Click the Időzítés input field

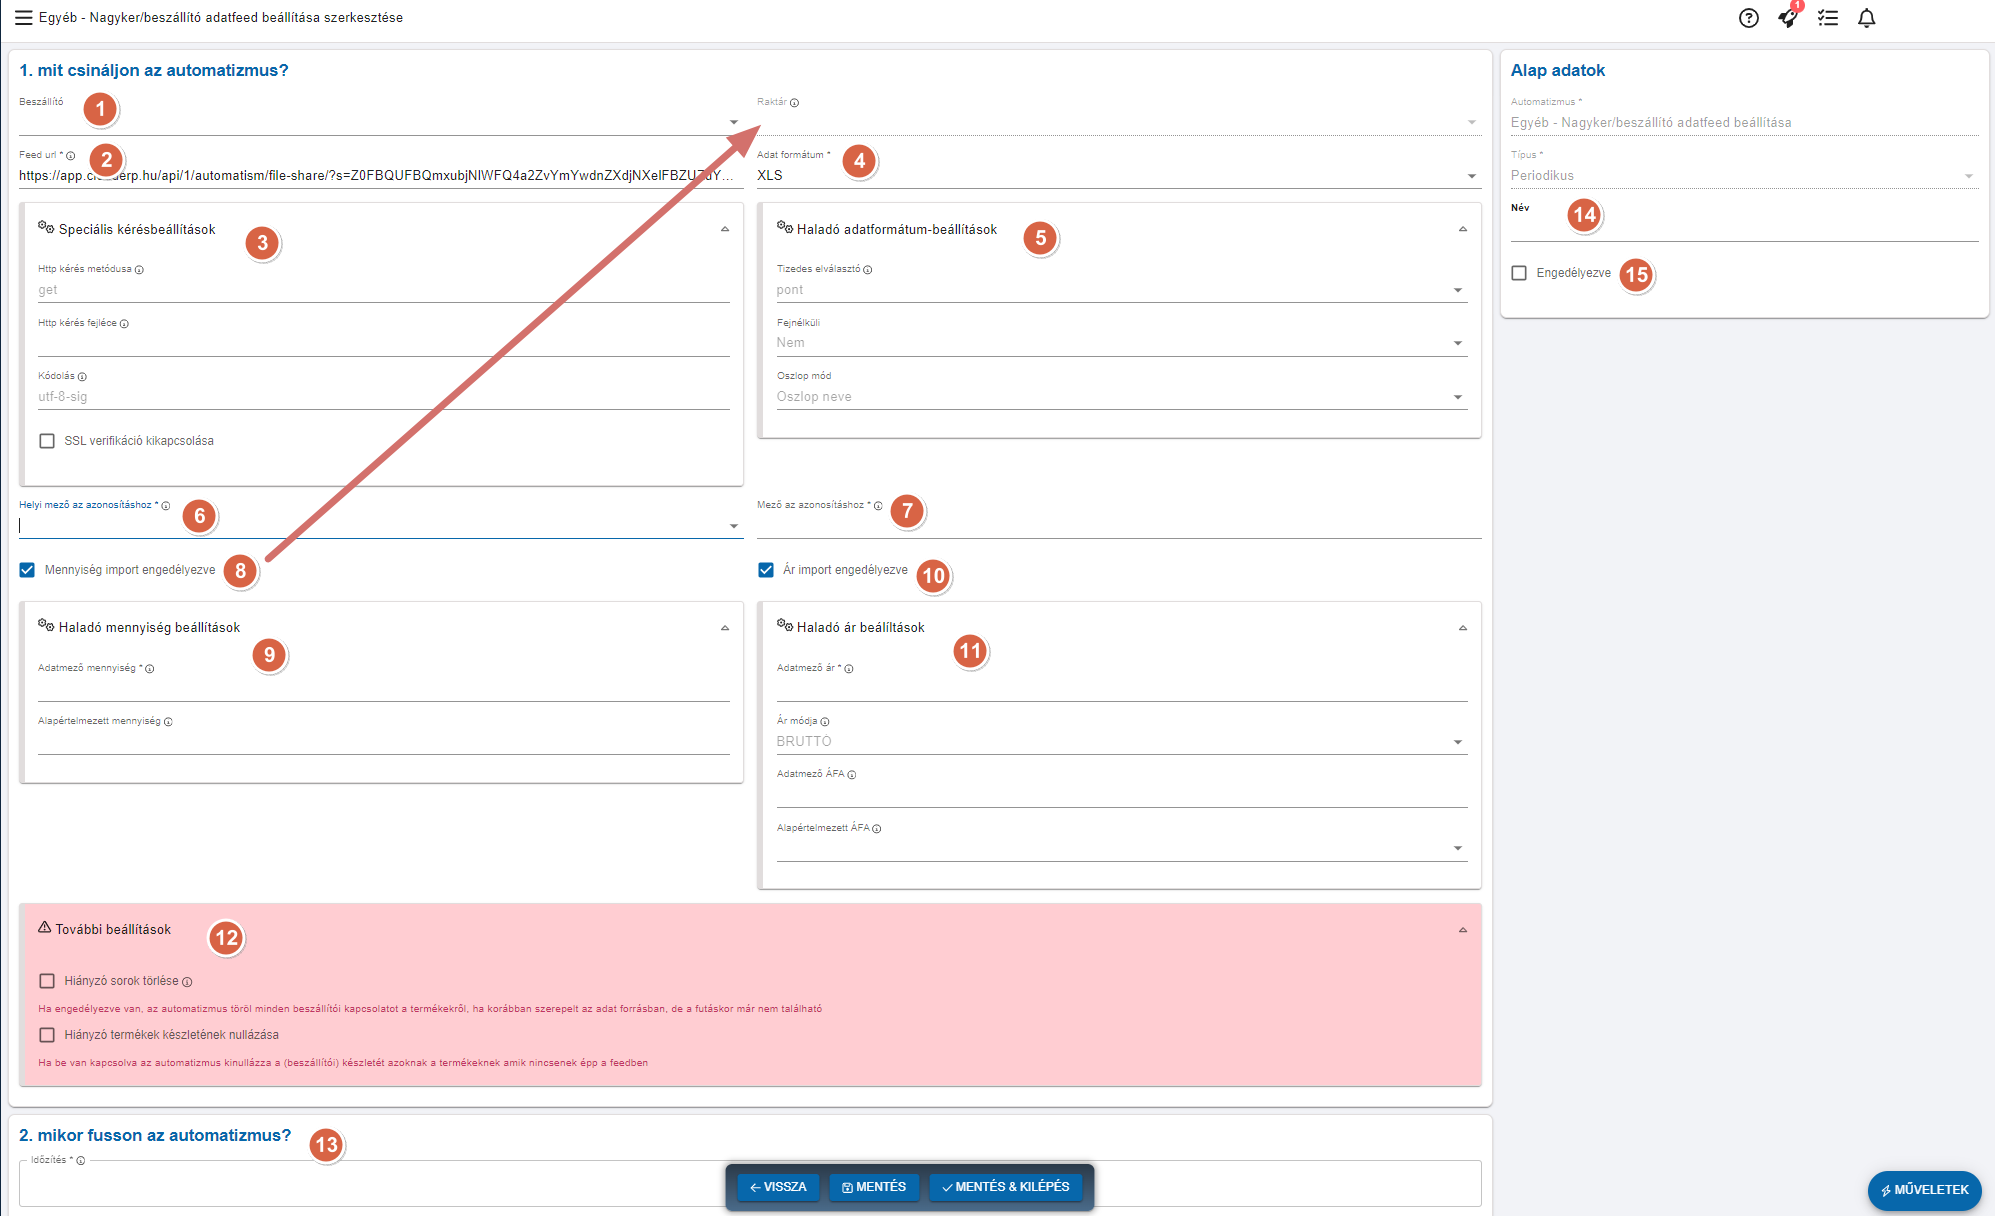point(750,1185)
